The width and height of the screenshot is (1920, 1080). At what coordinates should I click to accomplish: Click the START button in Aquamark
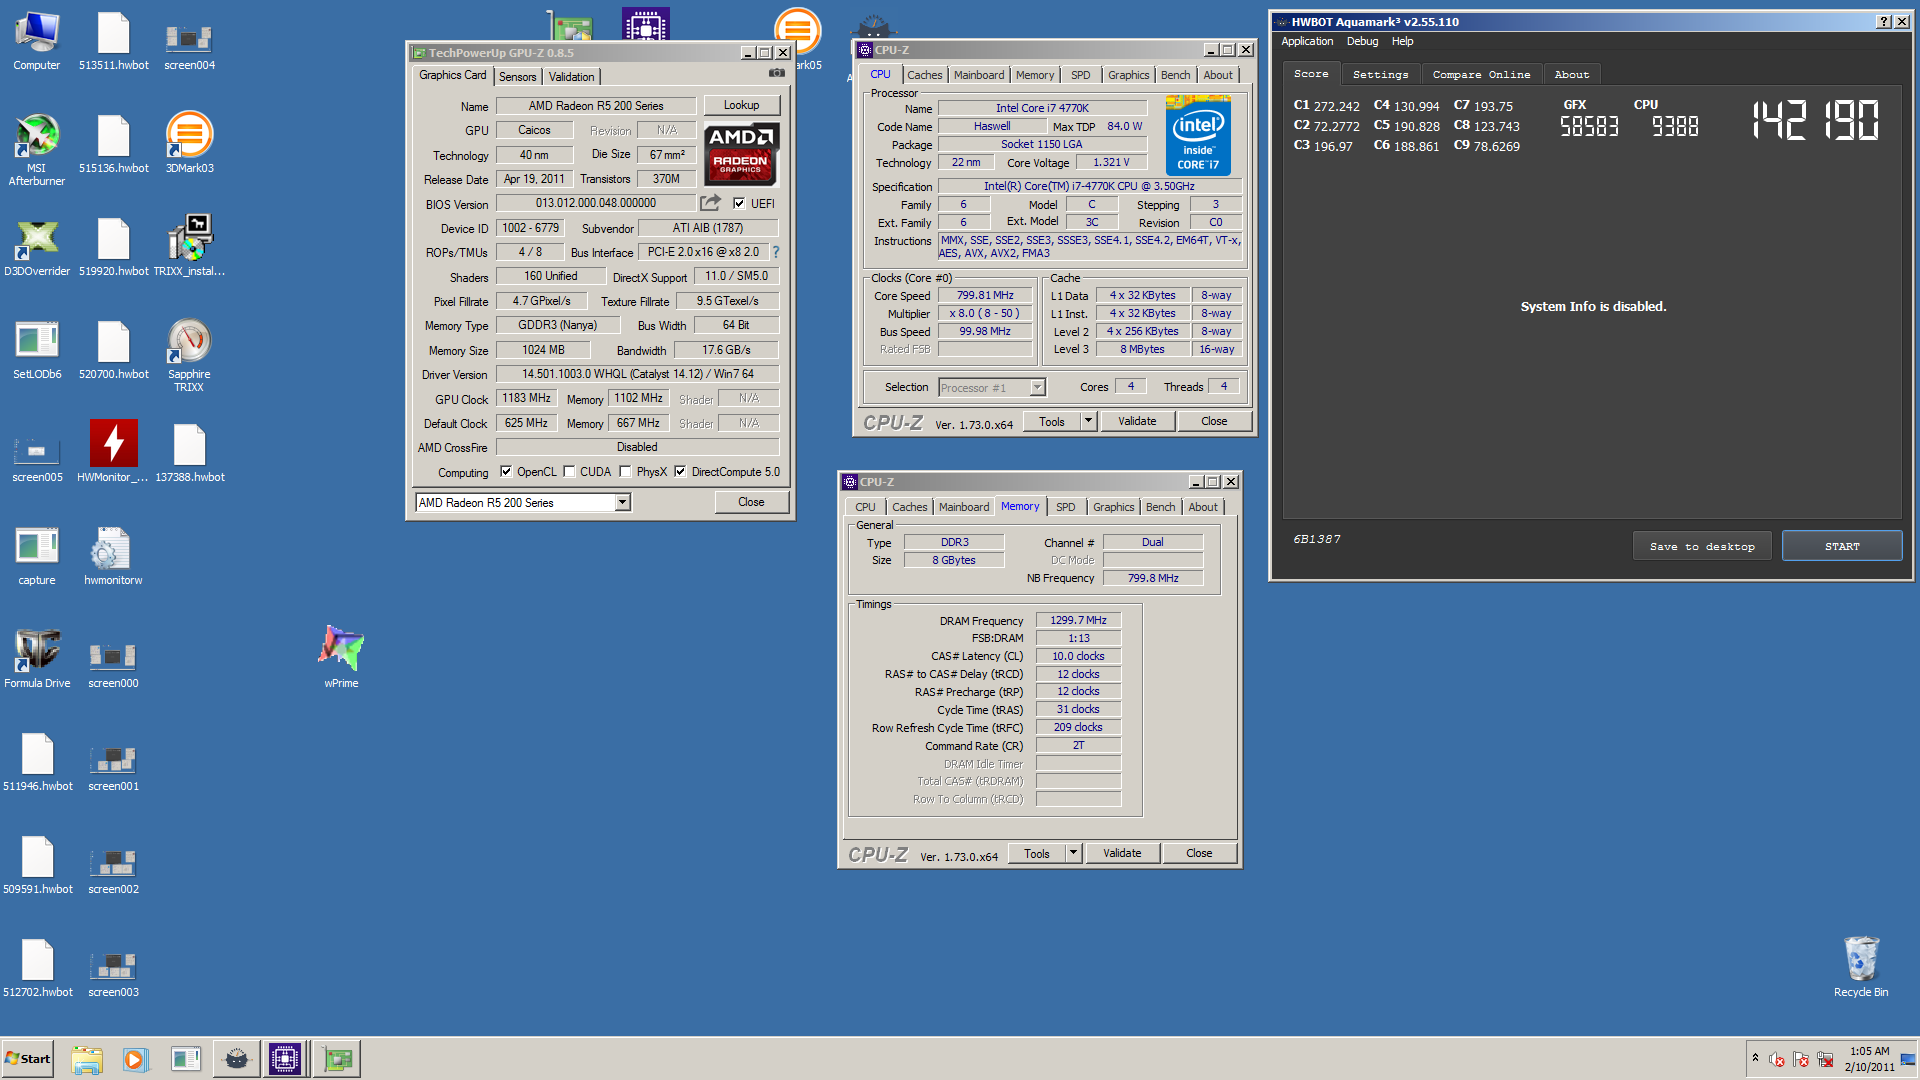point(1842,546)
